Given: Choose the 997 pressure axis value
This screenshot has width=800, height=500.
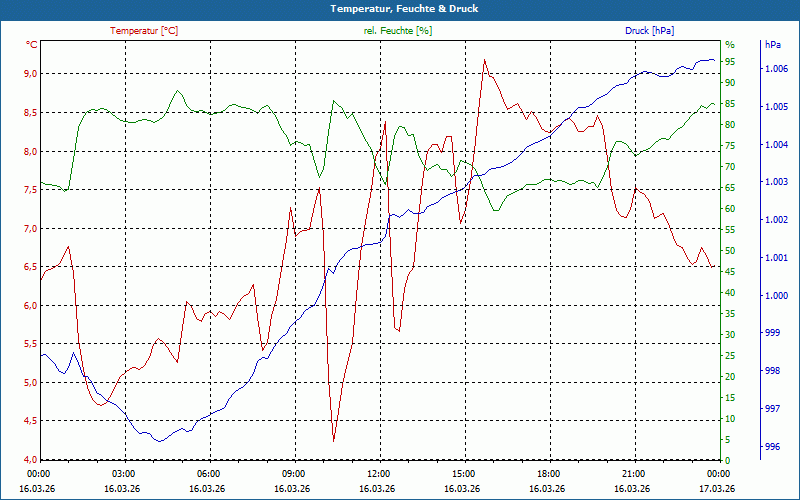Looking at the screenshot, I should point(772,409).
